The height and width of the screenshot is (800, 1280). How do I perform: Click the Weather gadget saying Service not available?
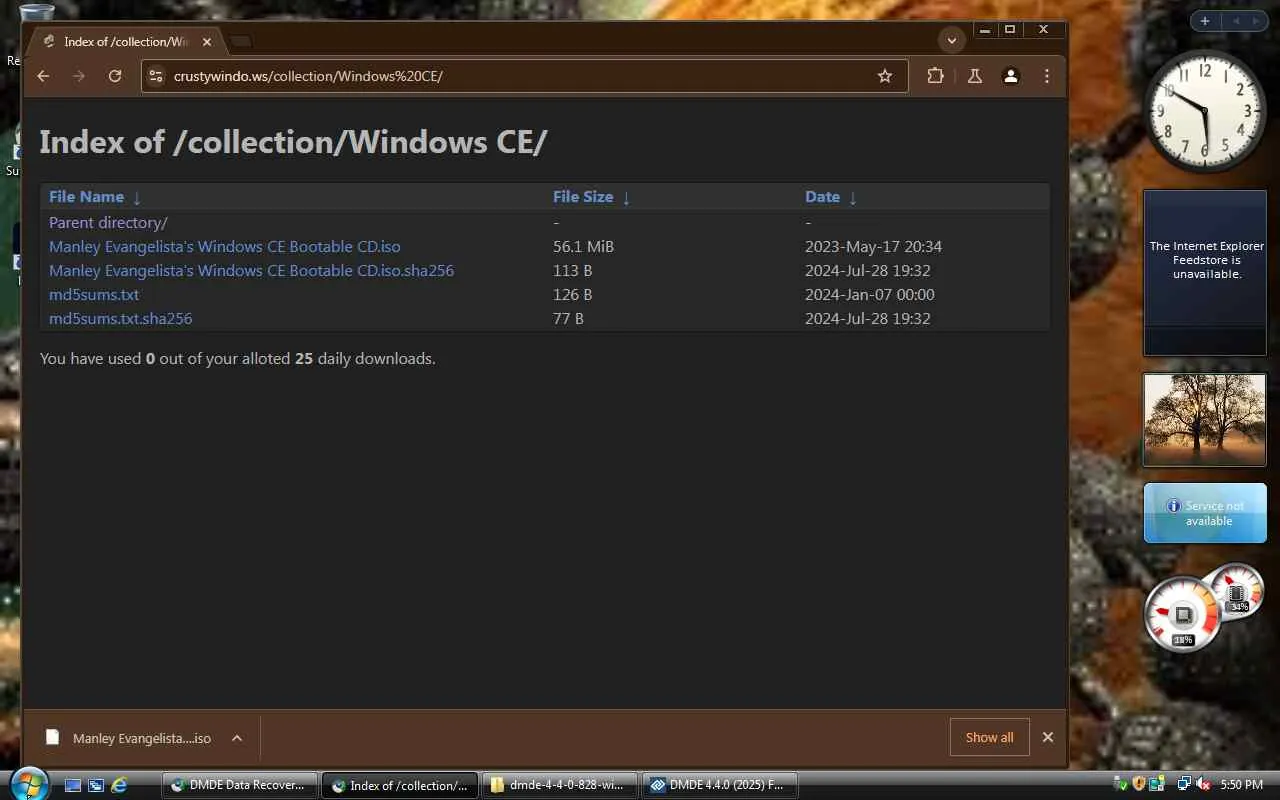coord(1205,513)
